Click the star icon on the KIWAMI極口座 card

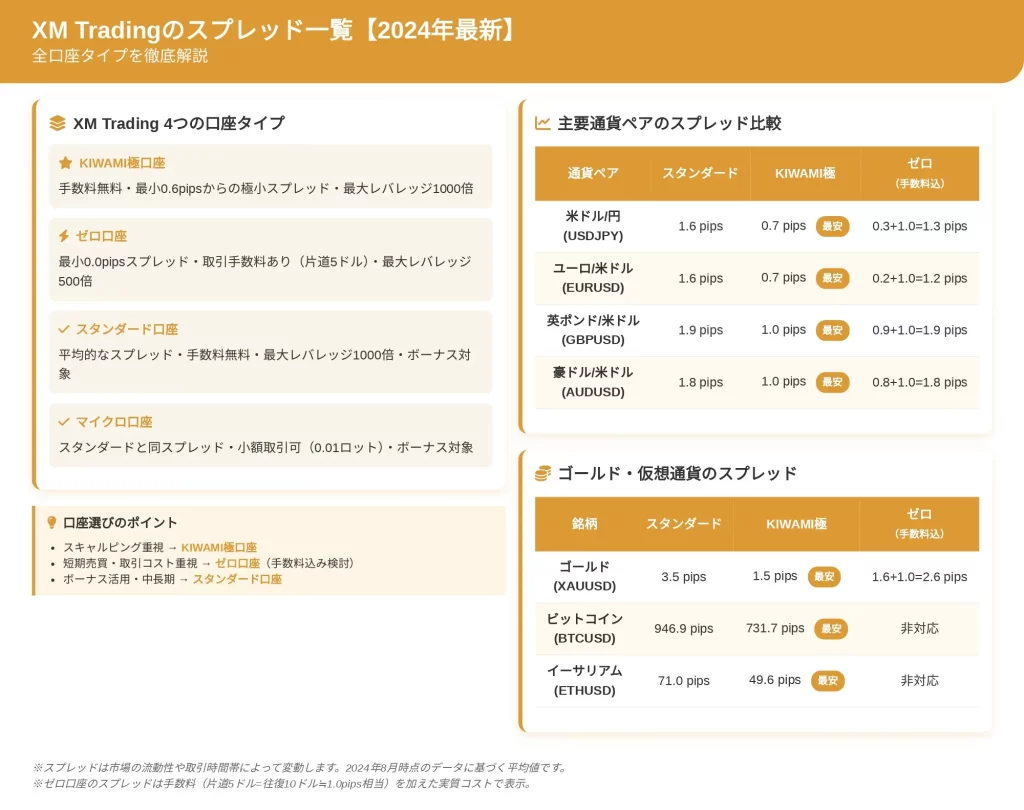[65, 163]
